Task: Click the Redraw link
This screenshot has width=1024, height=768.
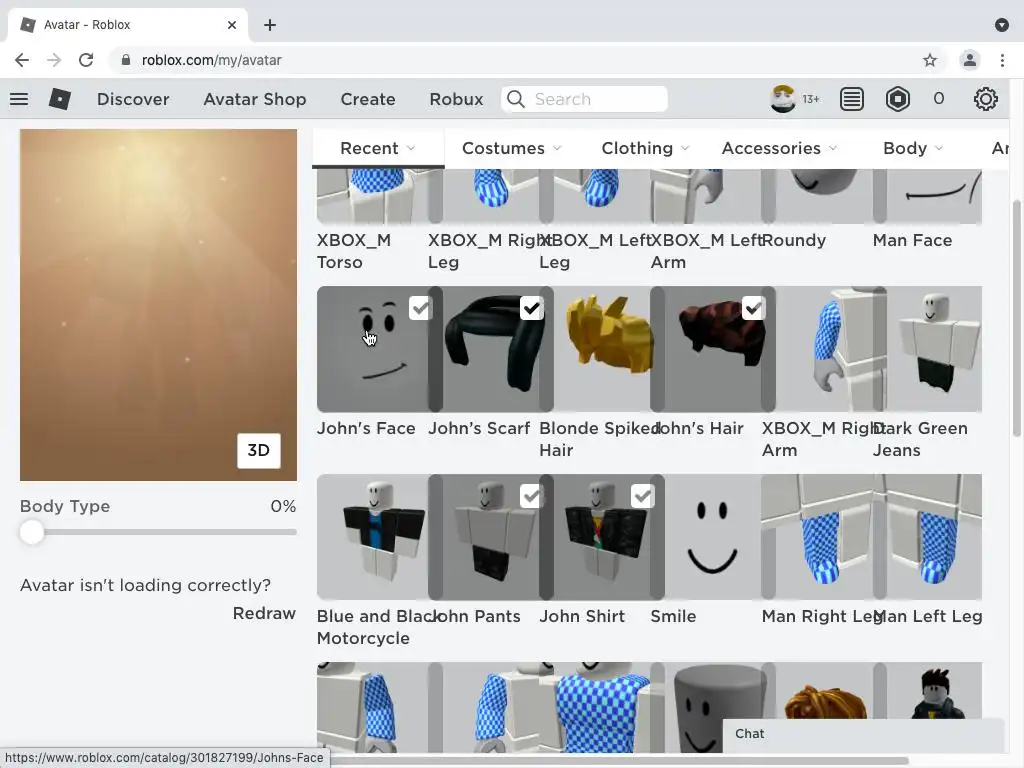Action: click(x=264, y=613)
